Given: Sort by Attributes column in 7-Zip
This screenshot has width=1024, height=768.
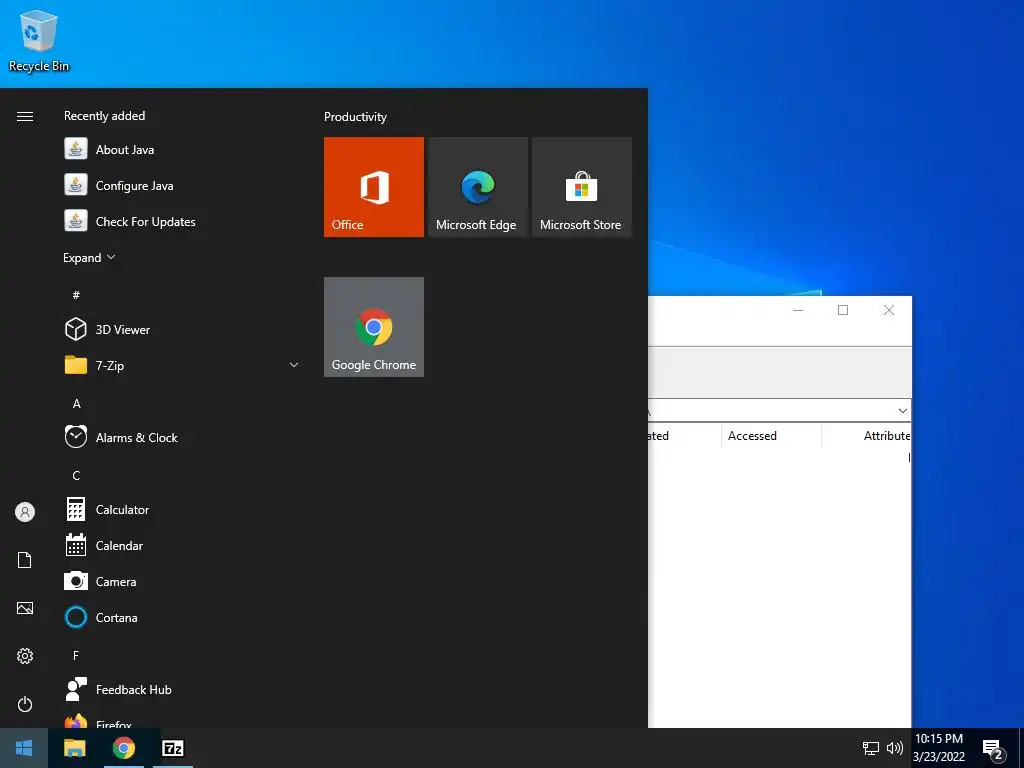Looking at the screenshot, I should click(867, 436).
